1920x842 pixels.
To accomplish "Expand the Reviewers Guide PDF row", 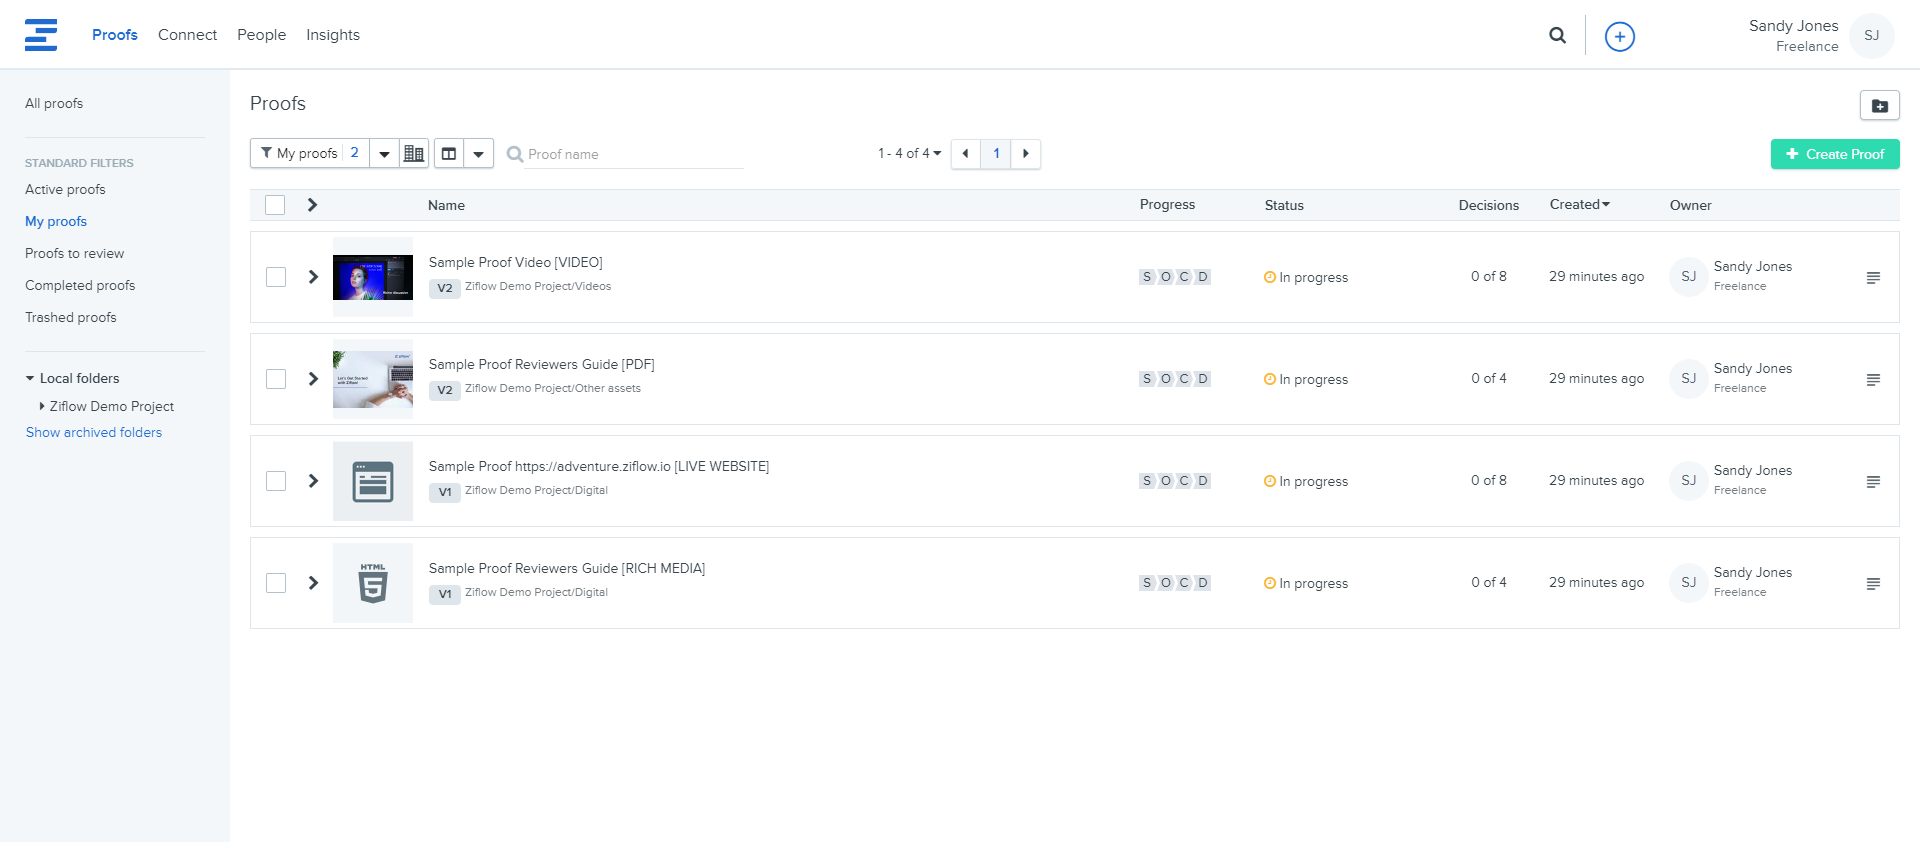I will coord(313,379).
